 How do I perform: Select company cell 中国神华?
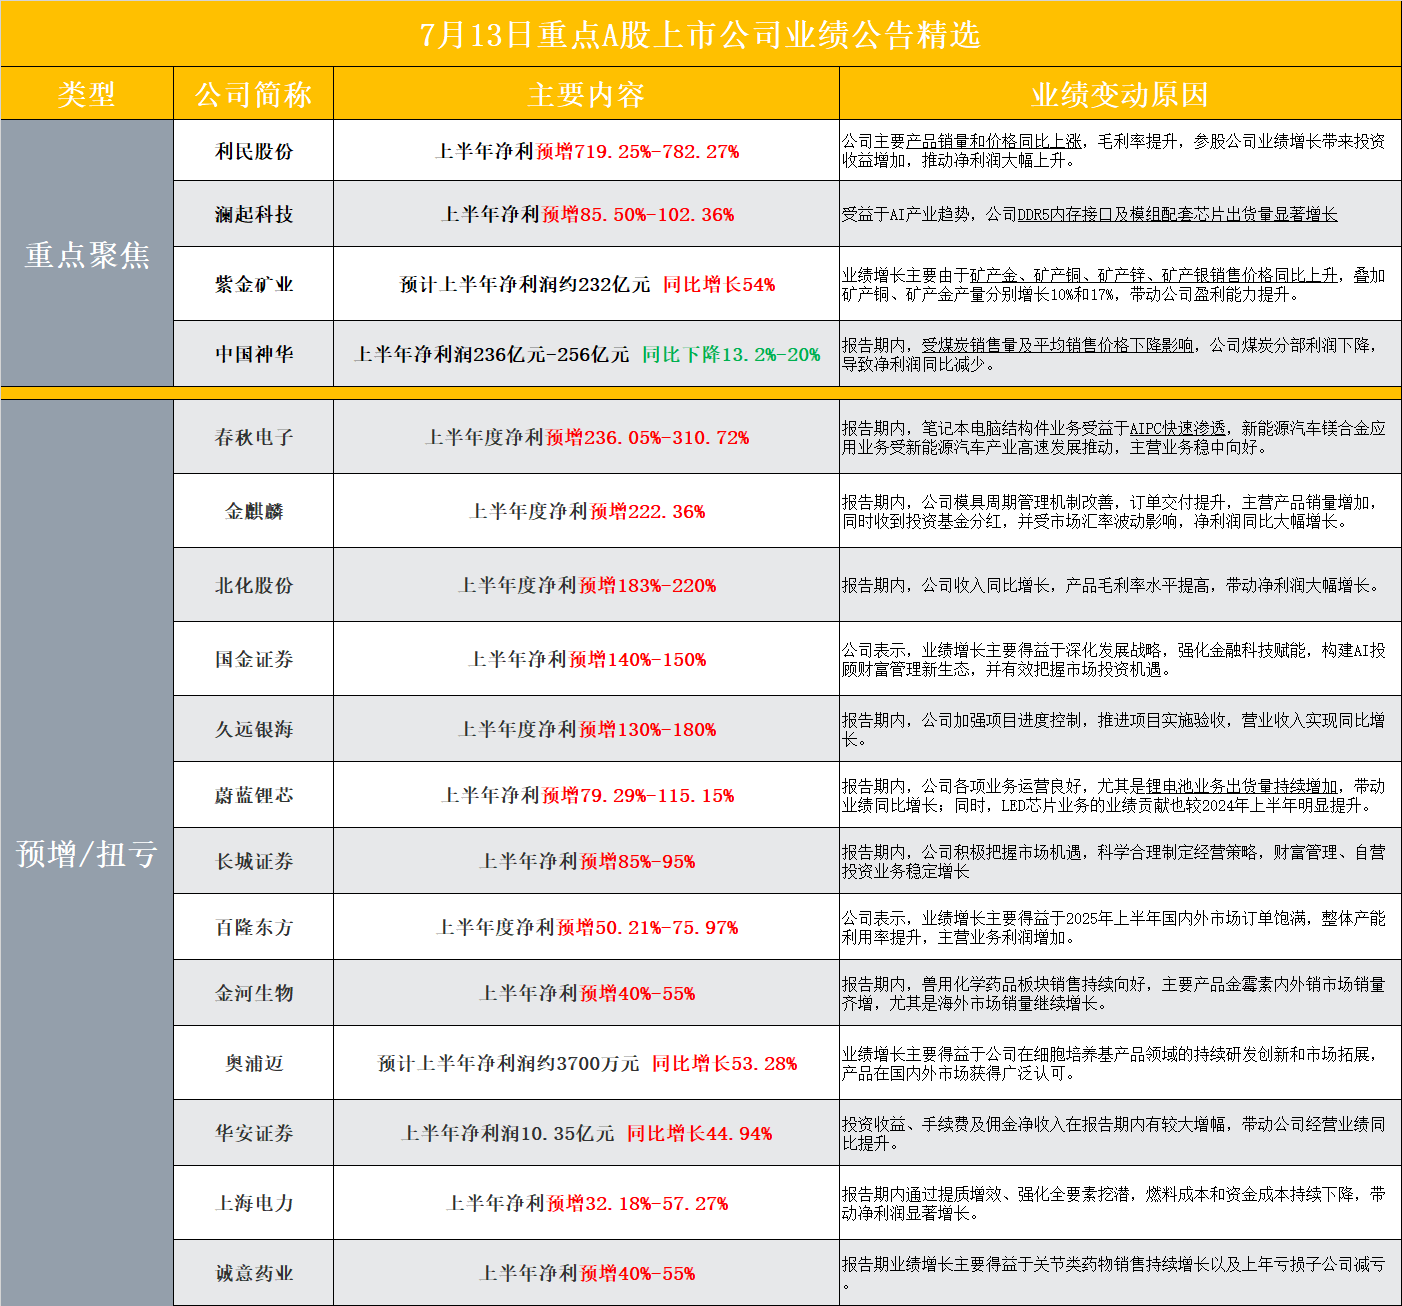253,354
